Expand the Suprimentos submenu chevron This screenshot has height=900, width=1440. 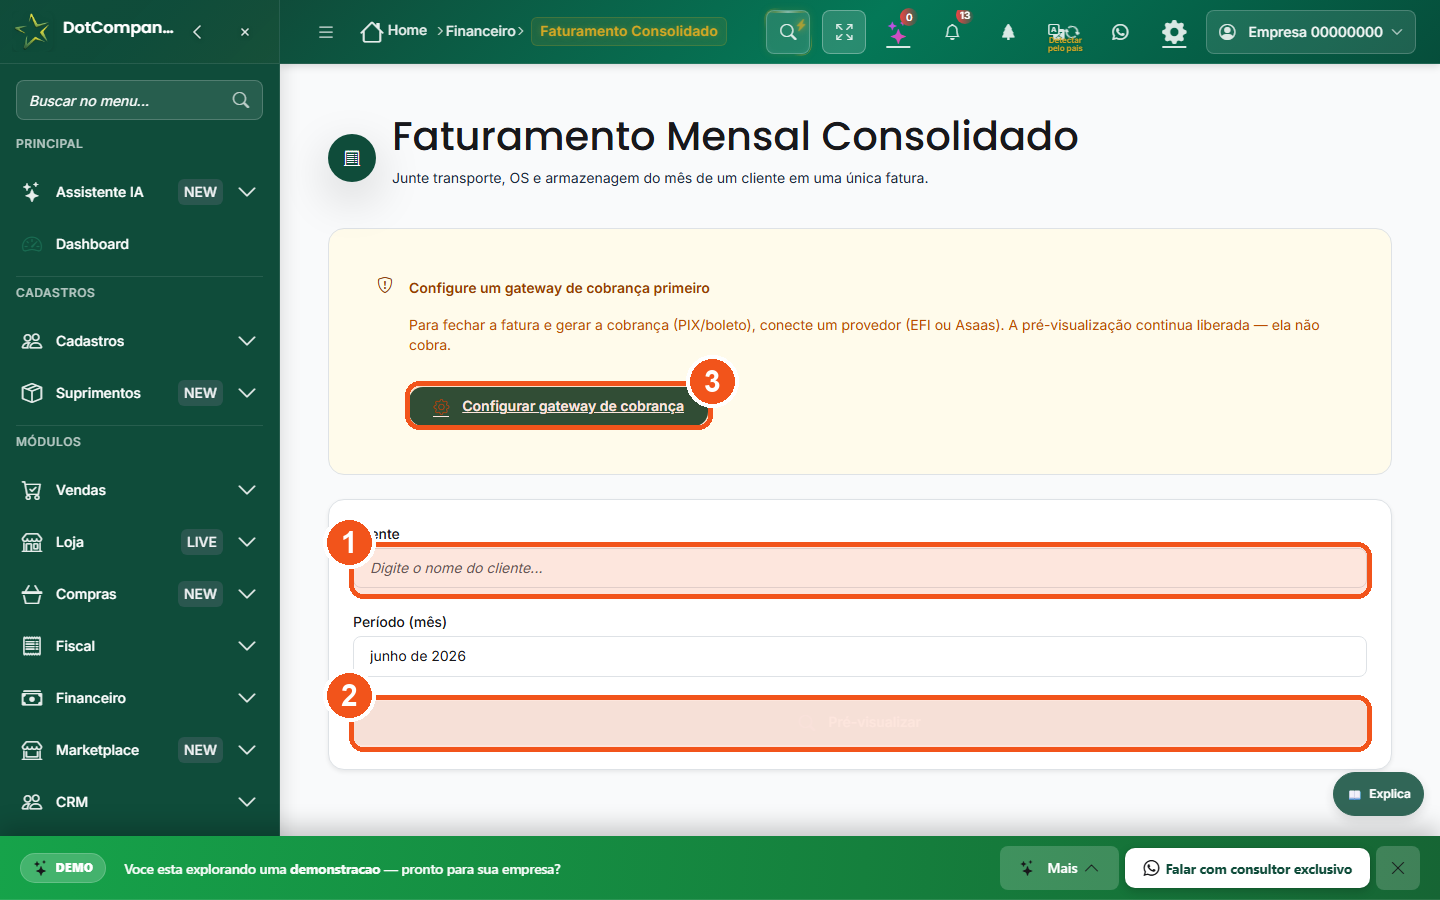(x=247, y=393)
